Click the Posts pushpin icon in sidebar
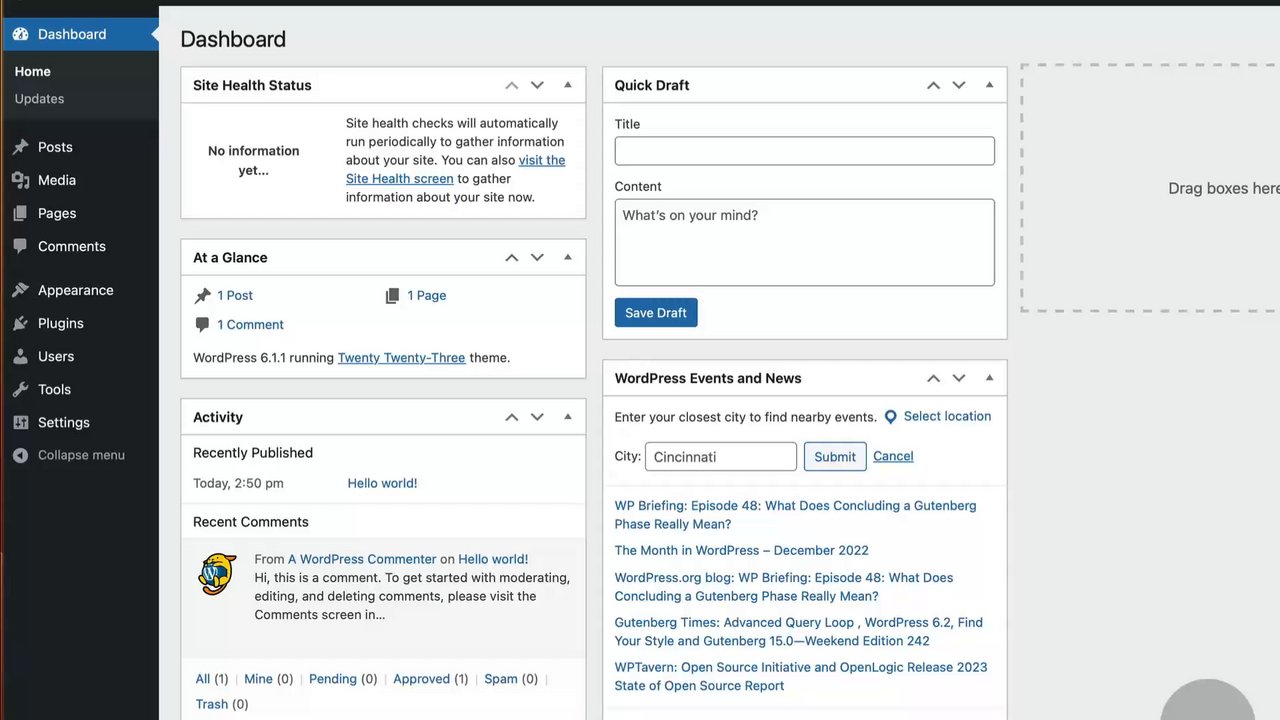1280x720 pixels. pyautogui.click(x=20, y=147)
